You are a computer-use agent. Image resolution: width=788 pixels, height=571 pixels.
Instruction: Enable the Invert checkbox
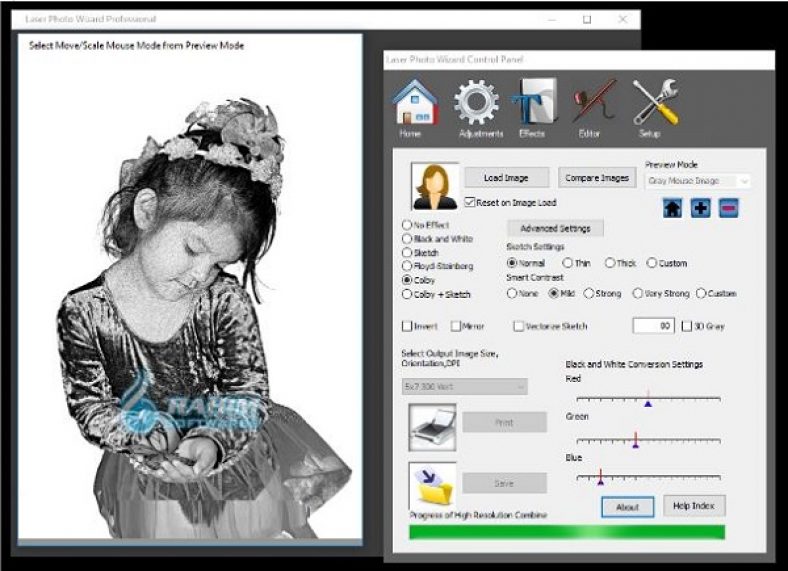point(407,326)
